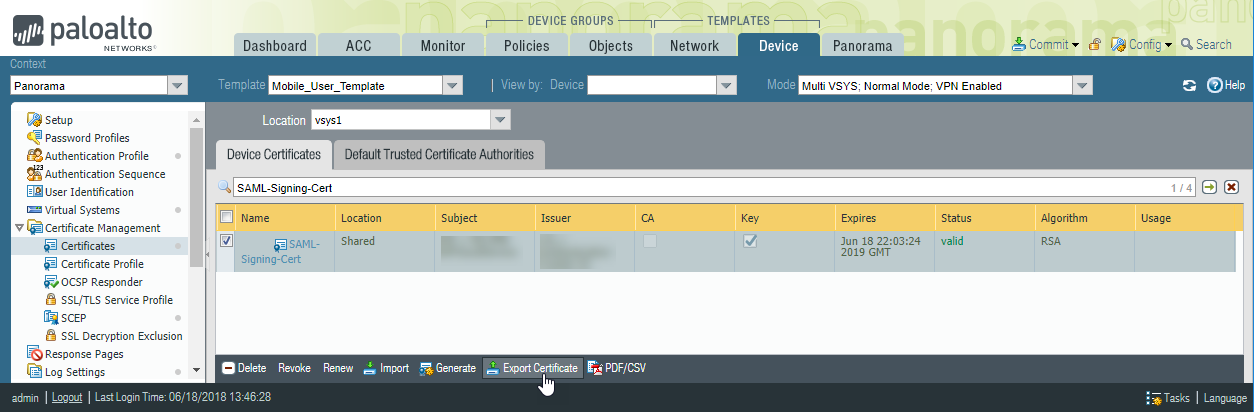Sort by the Expires column header
The width and height of the screenshot is (1254, 412).
click(884, 217)
